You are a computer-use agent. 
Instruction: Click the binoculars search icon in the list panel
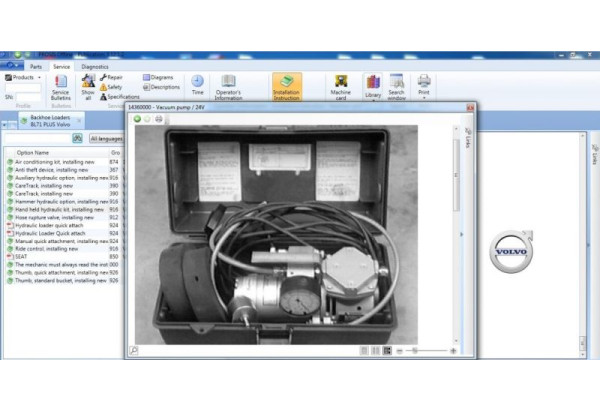pos(75,138)
